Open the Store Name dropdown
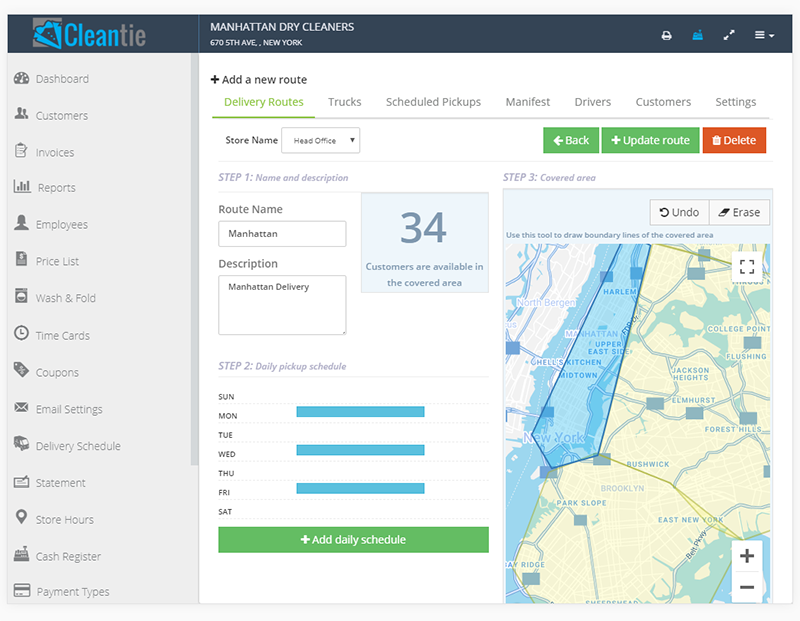 click(x=320, y=141)
